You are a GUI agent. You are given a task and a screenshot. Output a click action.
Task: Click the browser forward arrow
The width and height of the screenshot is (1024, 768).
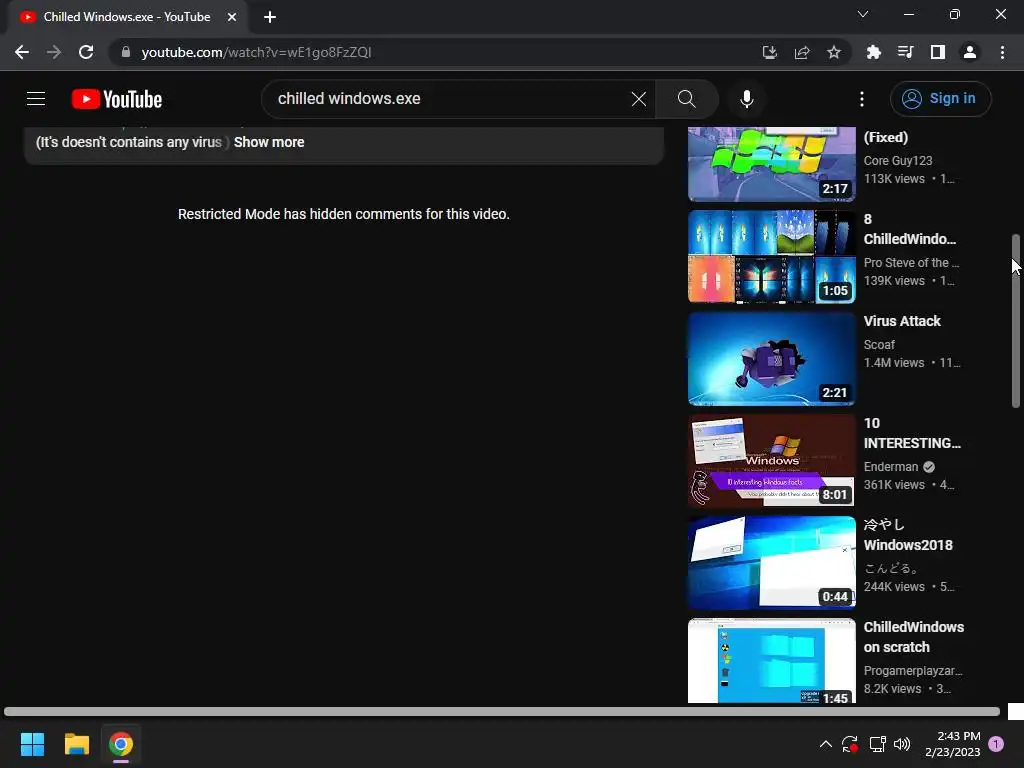pos(54,52)
